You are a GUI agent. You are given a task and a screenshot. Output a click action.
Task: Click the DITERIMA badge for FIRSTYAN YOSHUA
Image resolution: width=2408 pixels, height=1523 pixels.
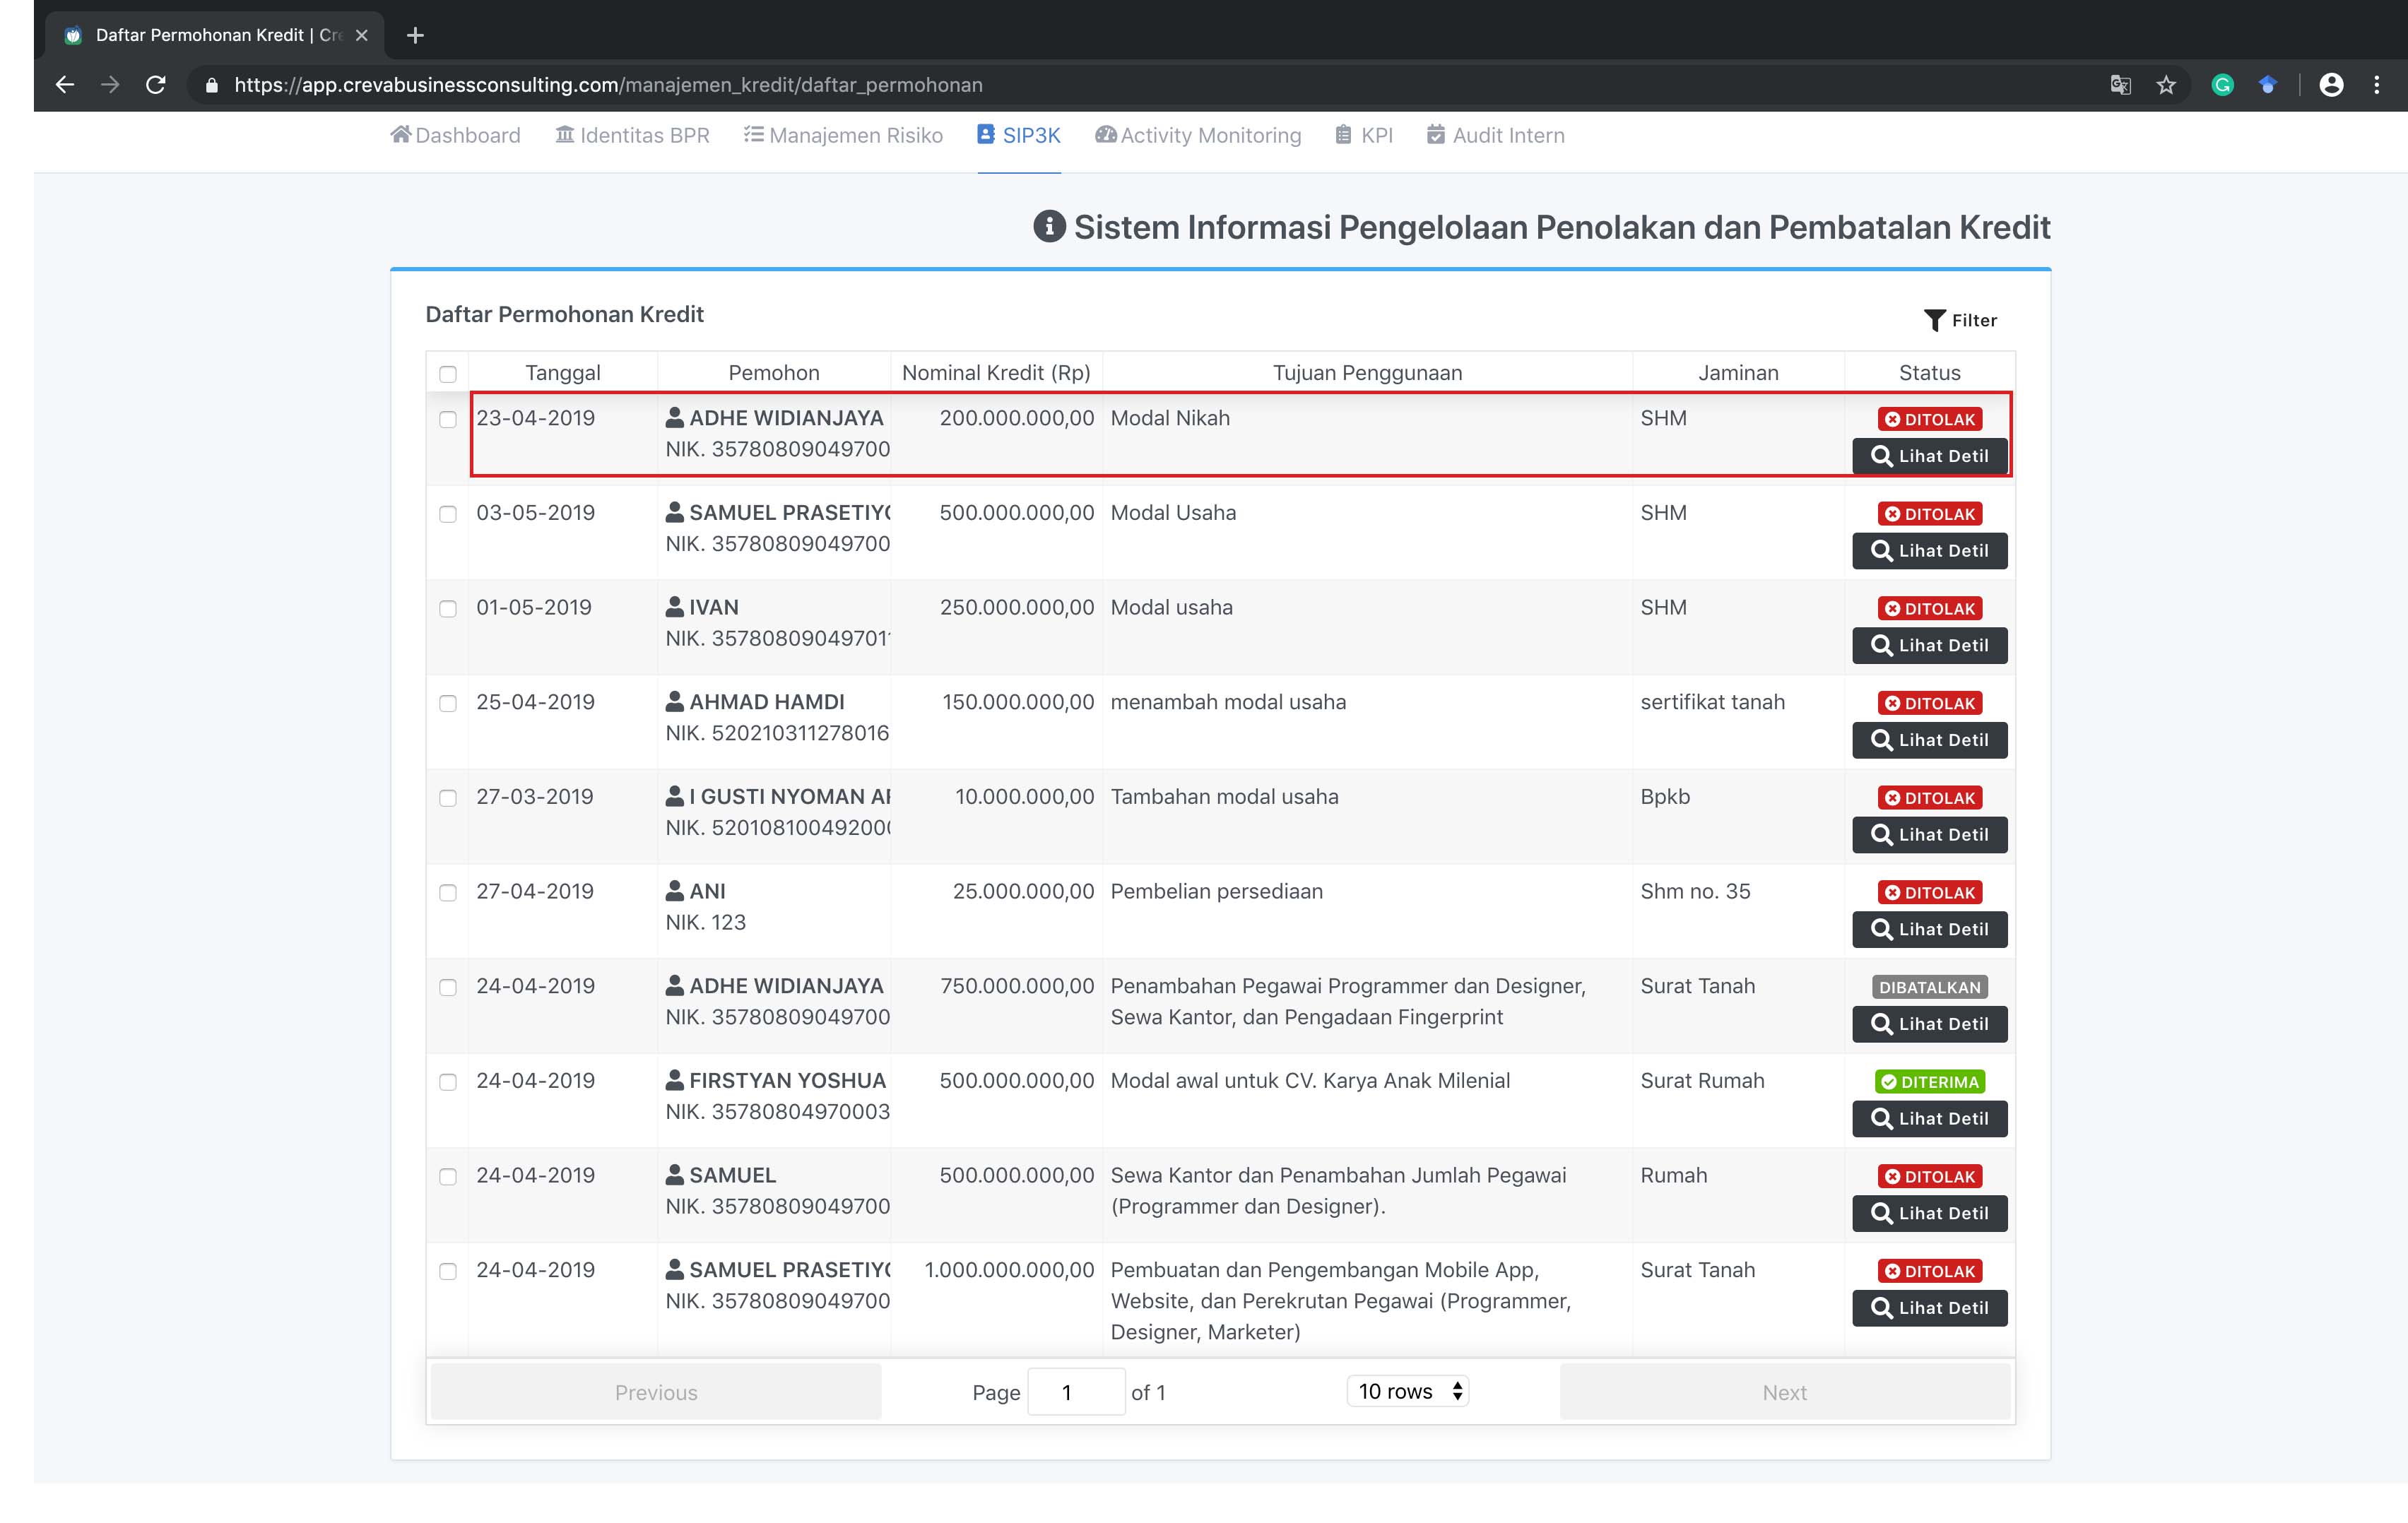click(x=1929, y=1082)
